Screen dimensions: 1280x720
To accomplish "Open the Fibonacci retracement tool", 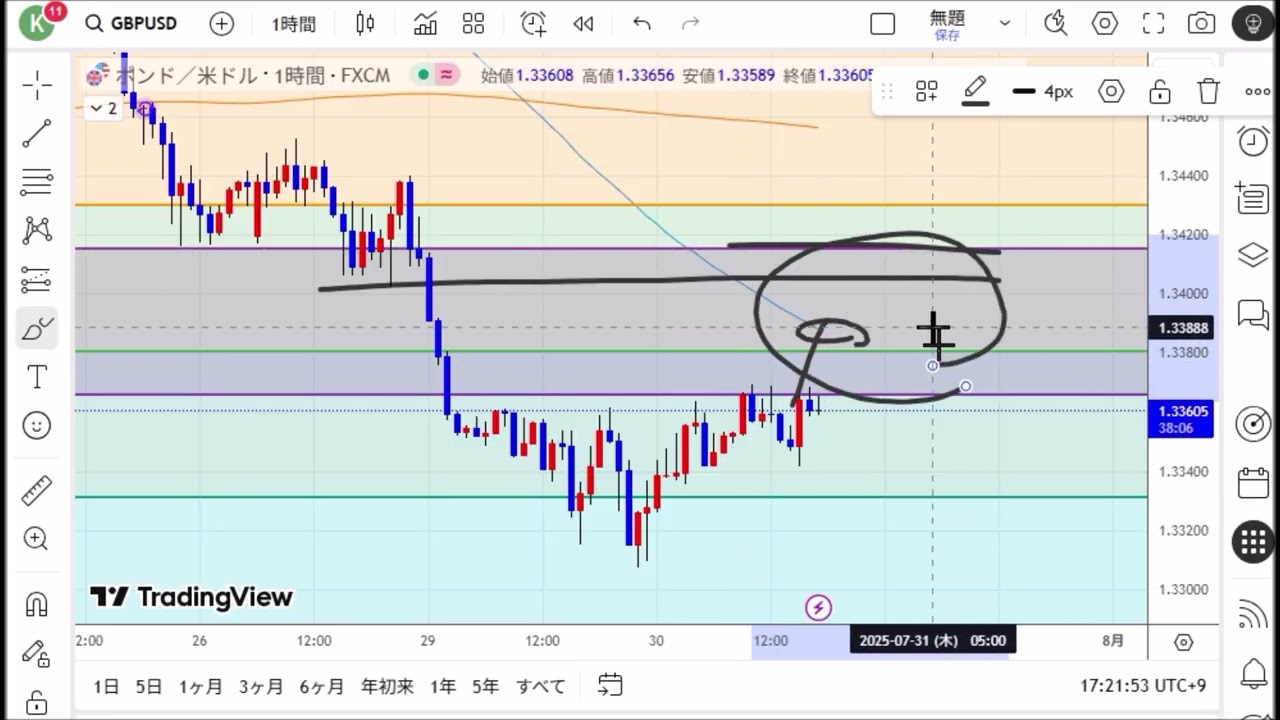I will (37, 182).
